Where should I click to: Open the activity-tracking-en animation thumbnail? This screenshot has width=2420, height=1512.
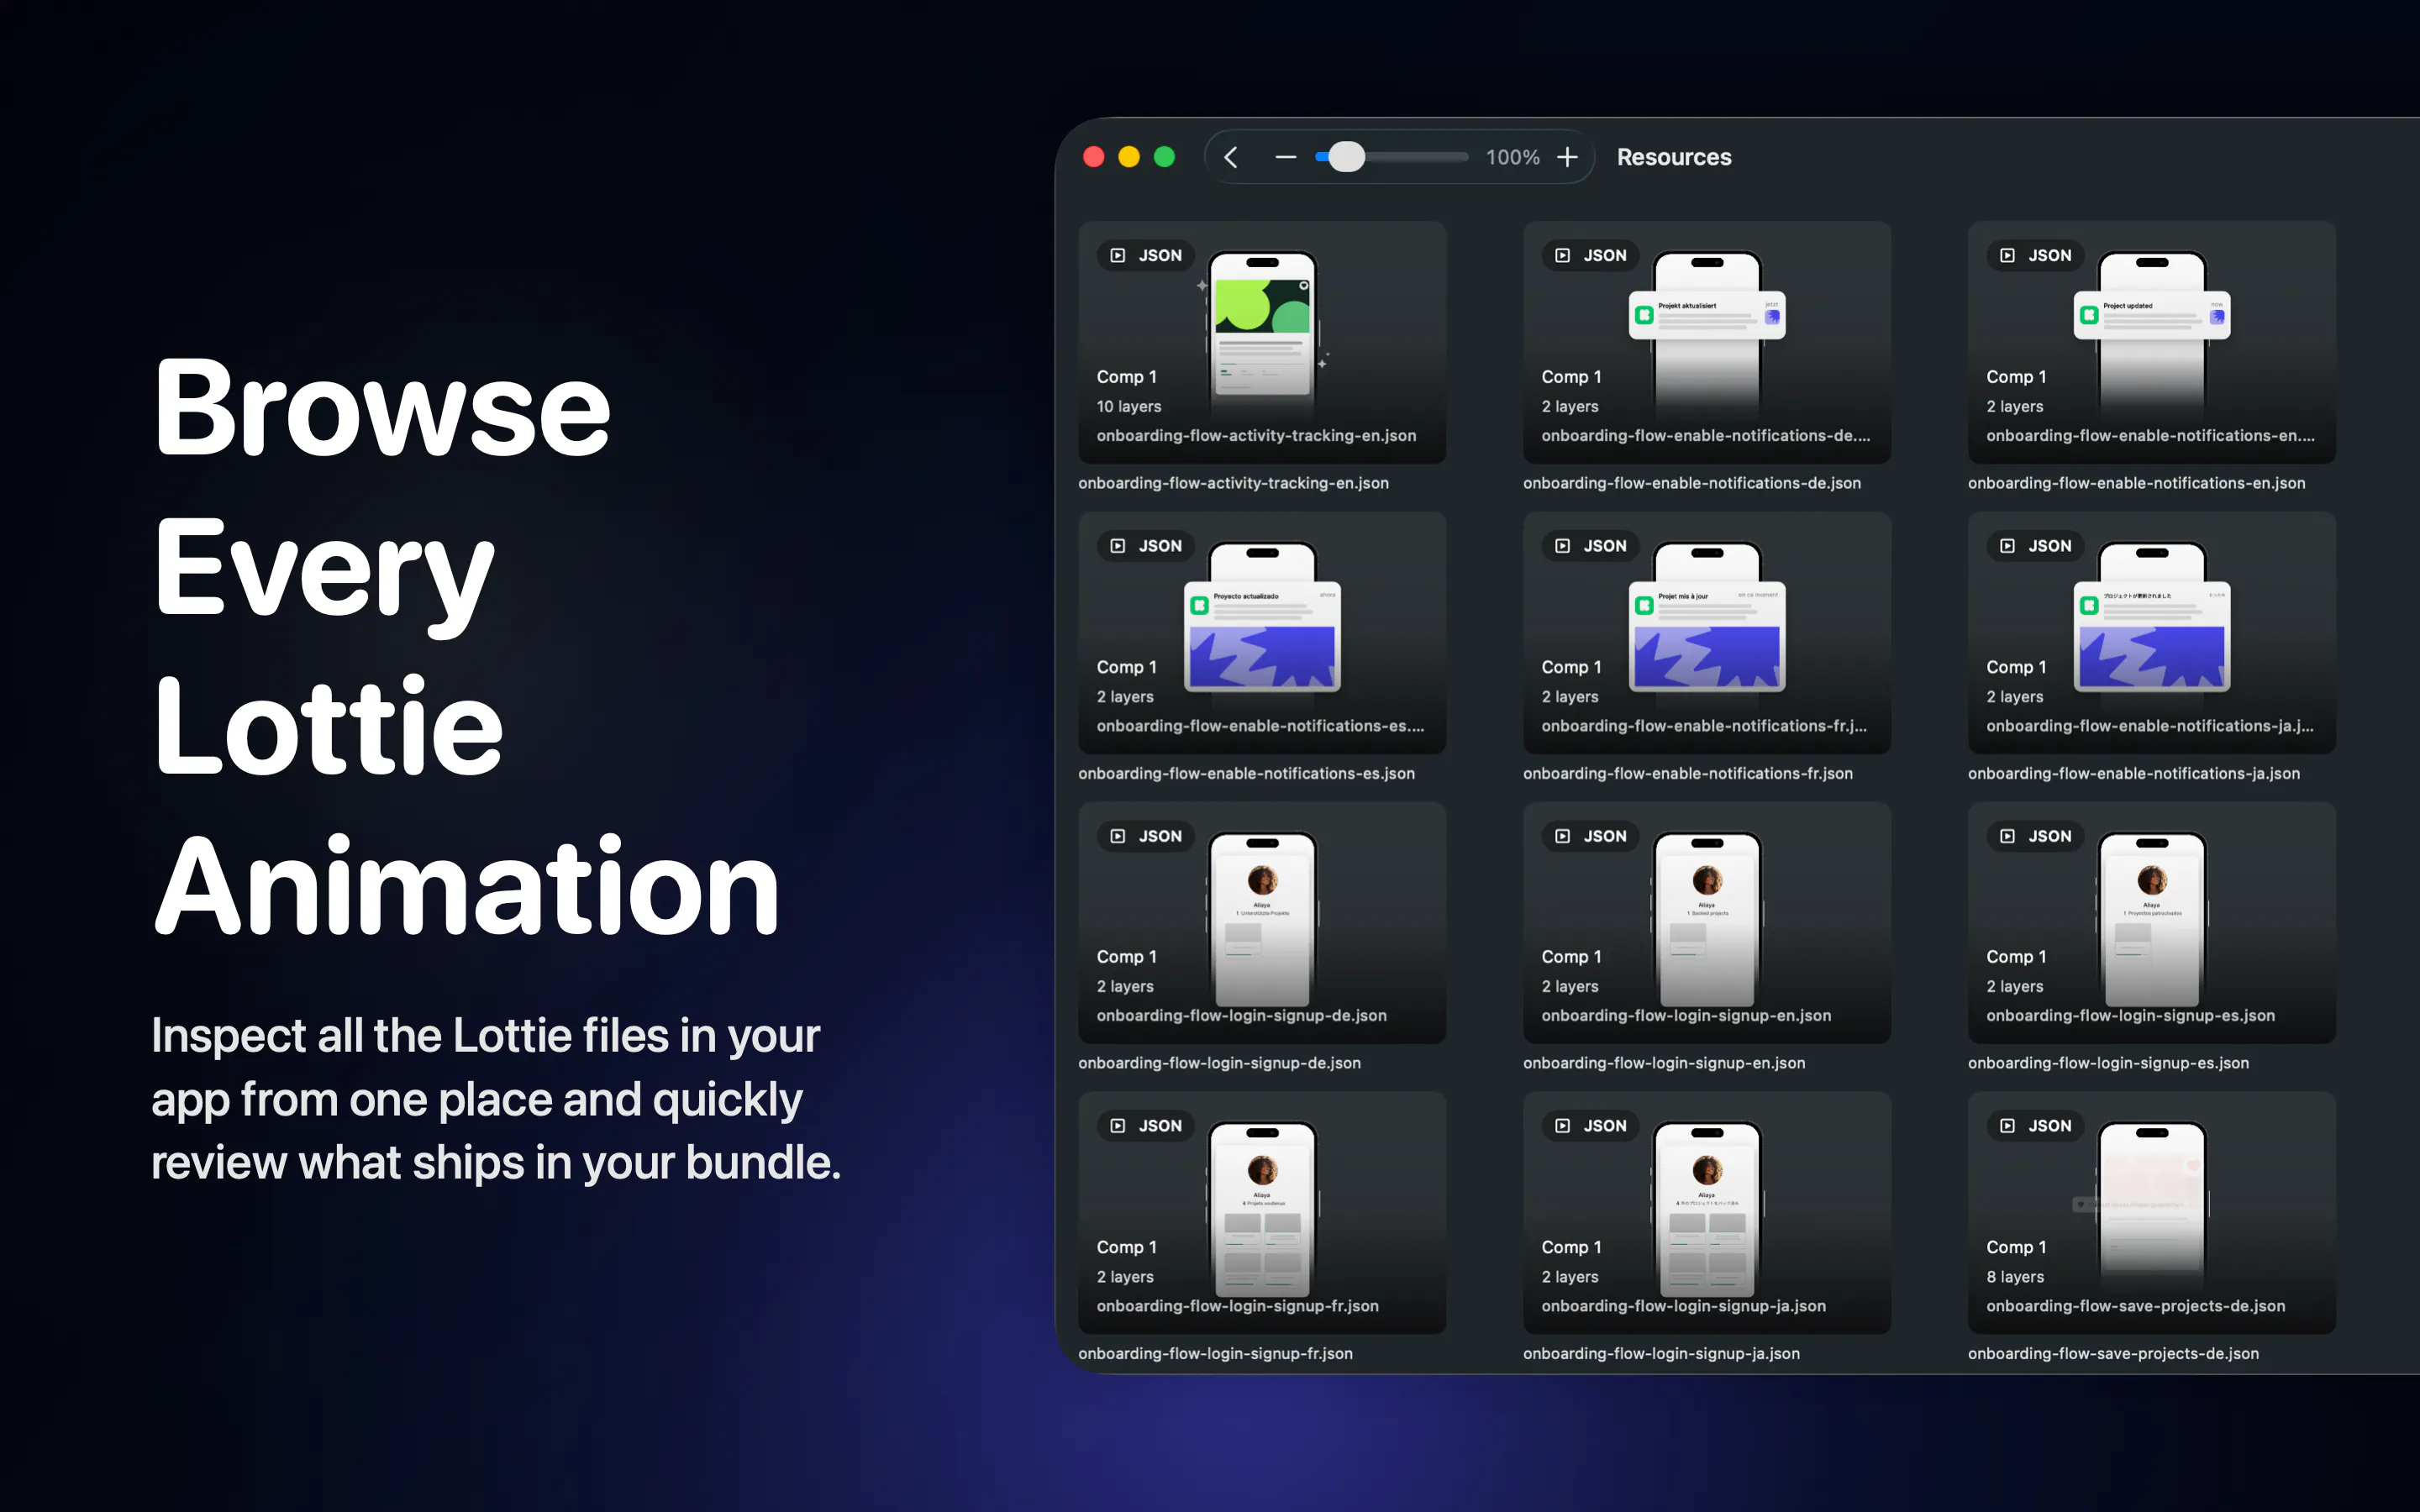1262,342
